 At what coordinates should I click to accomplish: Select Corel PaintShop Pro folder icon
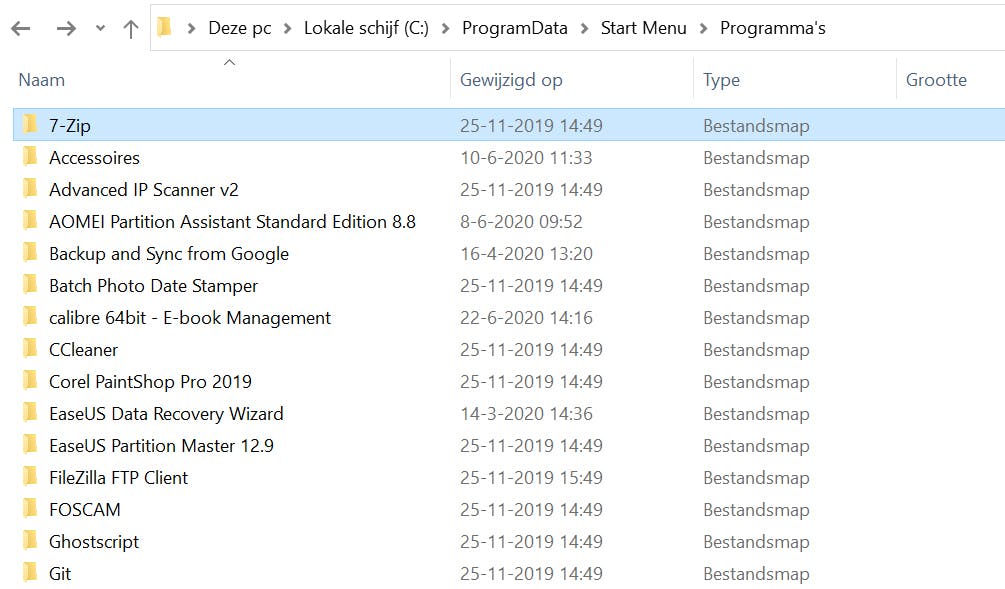[29, 379]
